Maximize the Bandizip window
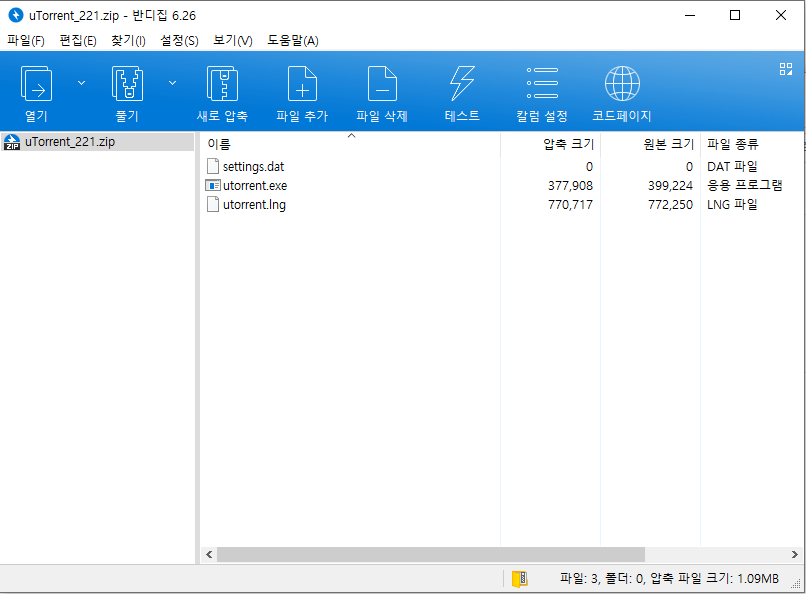Viewport: 806px width, 594px height. pyautogui.click(x=735, y=15)
